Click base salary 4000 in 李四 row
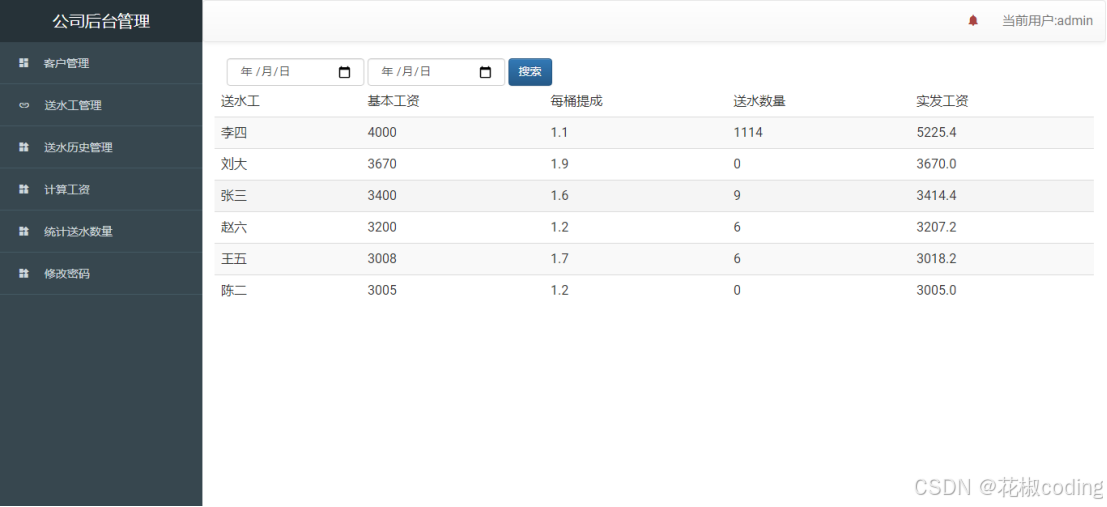The image size is (1107, 507). coord(382,133)
